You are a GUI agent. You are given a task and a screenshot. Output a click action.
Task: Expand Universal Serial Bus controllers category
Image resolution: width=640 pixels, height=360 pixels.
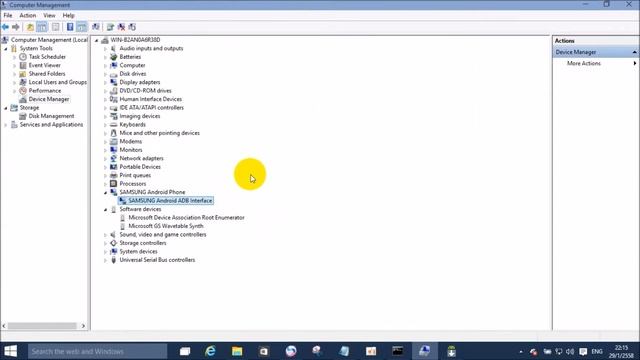pos(105,260)
